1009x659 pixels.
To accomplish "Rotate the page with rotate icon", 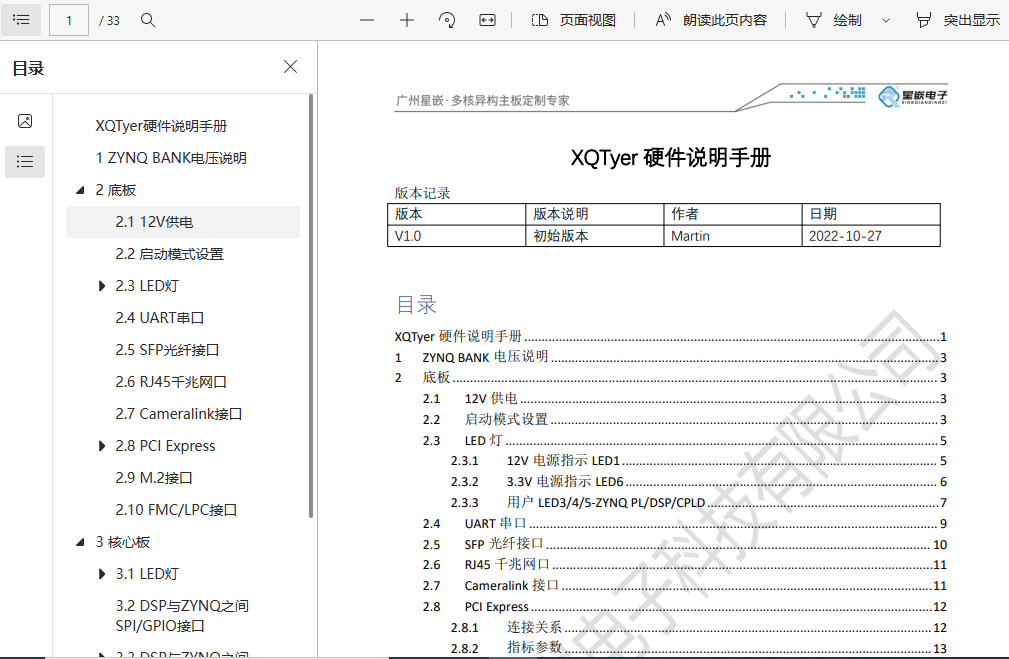I will tap(447, 20).
